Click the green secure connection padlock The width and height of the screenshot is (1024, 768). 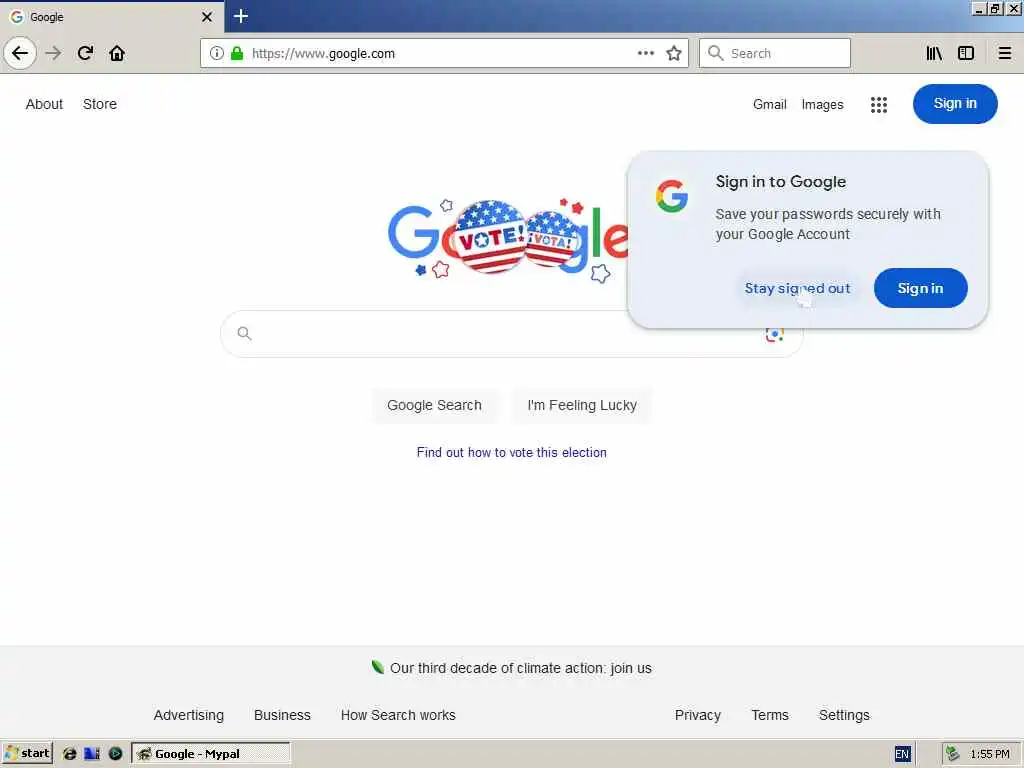point(237,53)
